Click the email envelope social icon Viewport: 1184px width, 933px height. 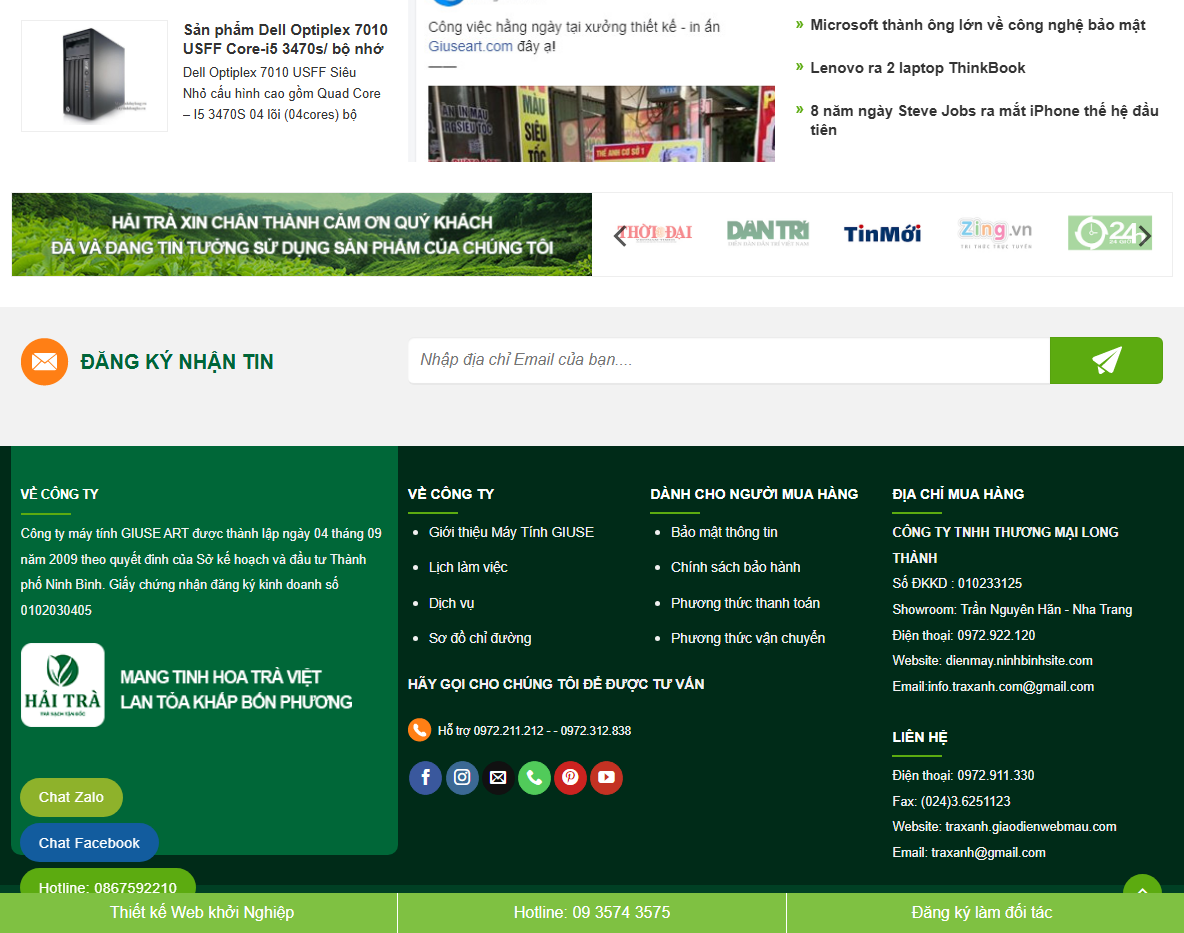click(x=498, y=778)
